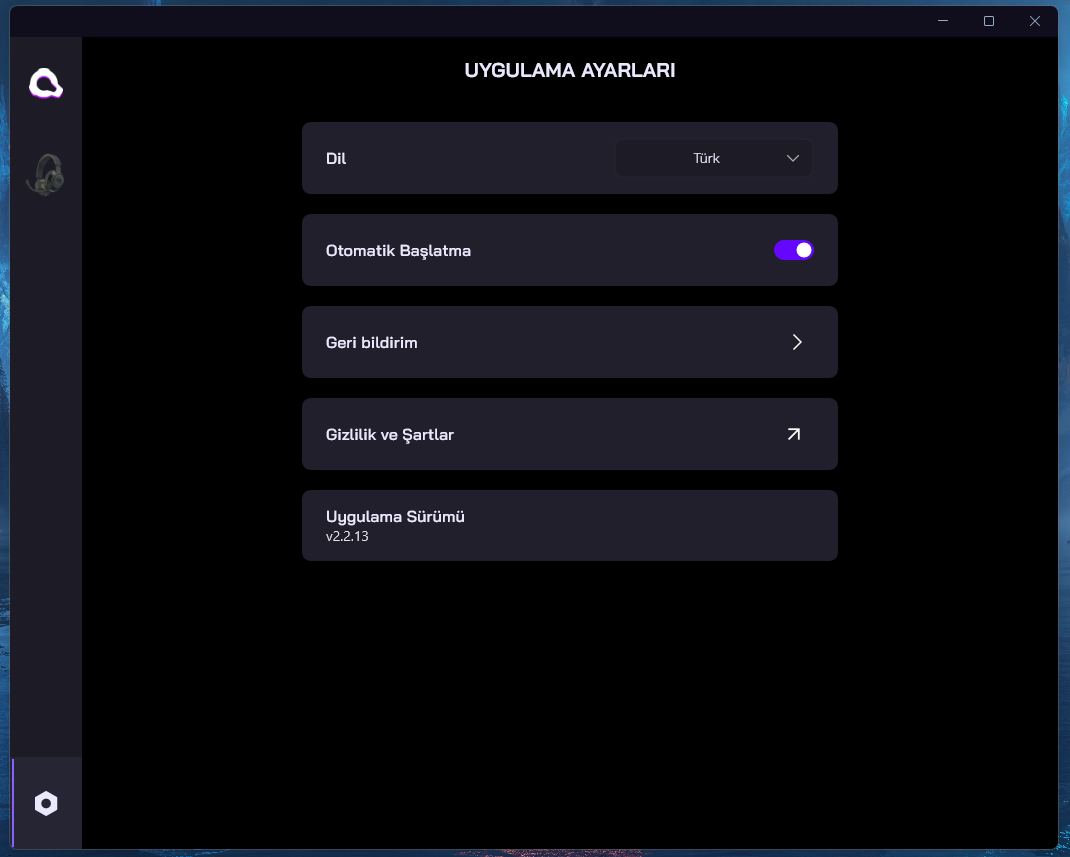Maximize the application window
Viewport: 1070px width, 857px height.
(x=989, y=21)
